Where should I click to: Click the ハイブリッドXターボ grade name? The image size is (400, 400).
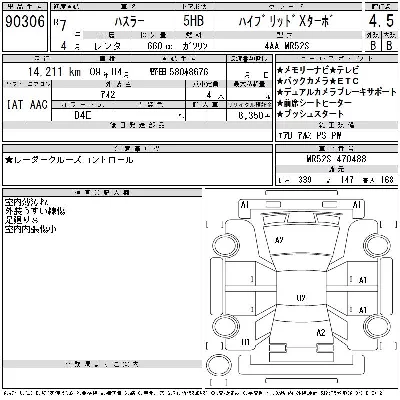pyautogui.click(x=284, y=22)
